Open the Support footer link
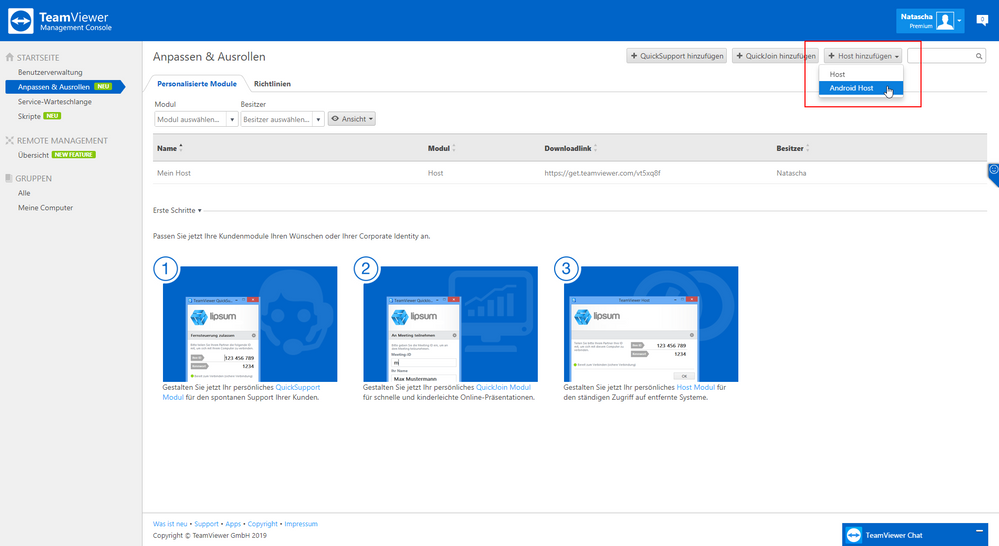The width and height of the screenshot is (999, 546). [x=206, y=524]
